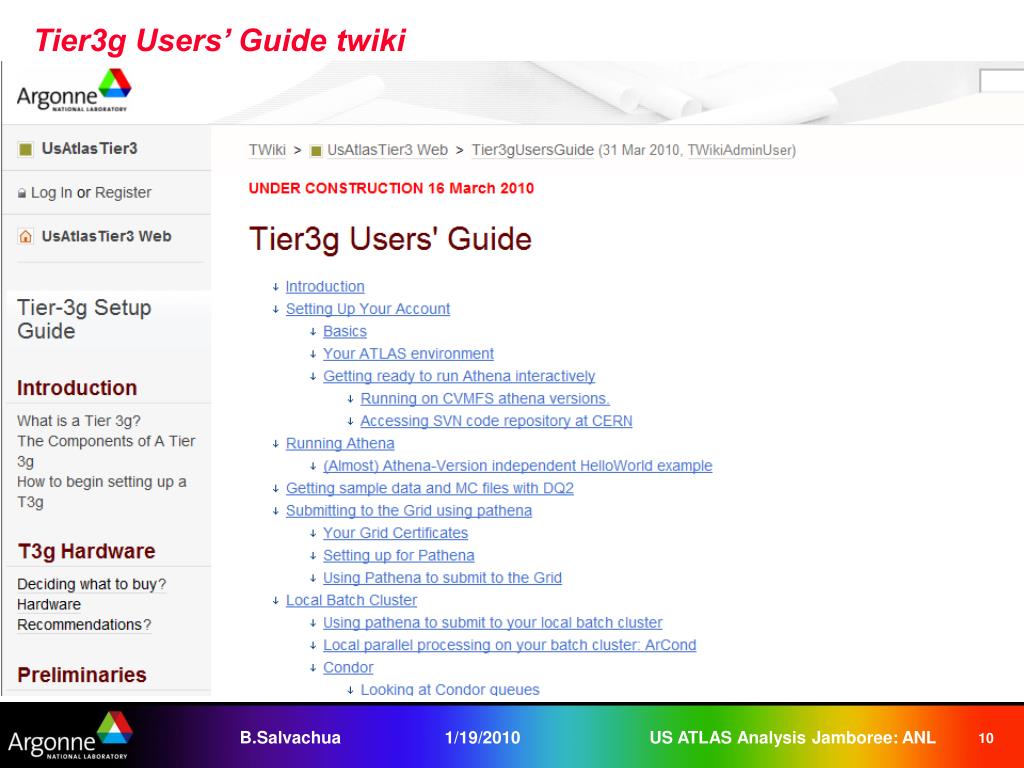Open Accessing SVN code repository at CERN
Viewport: 1024px width, 768px height.
tap(496, 421)
